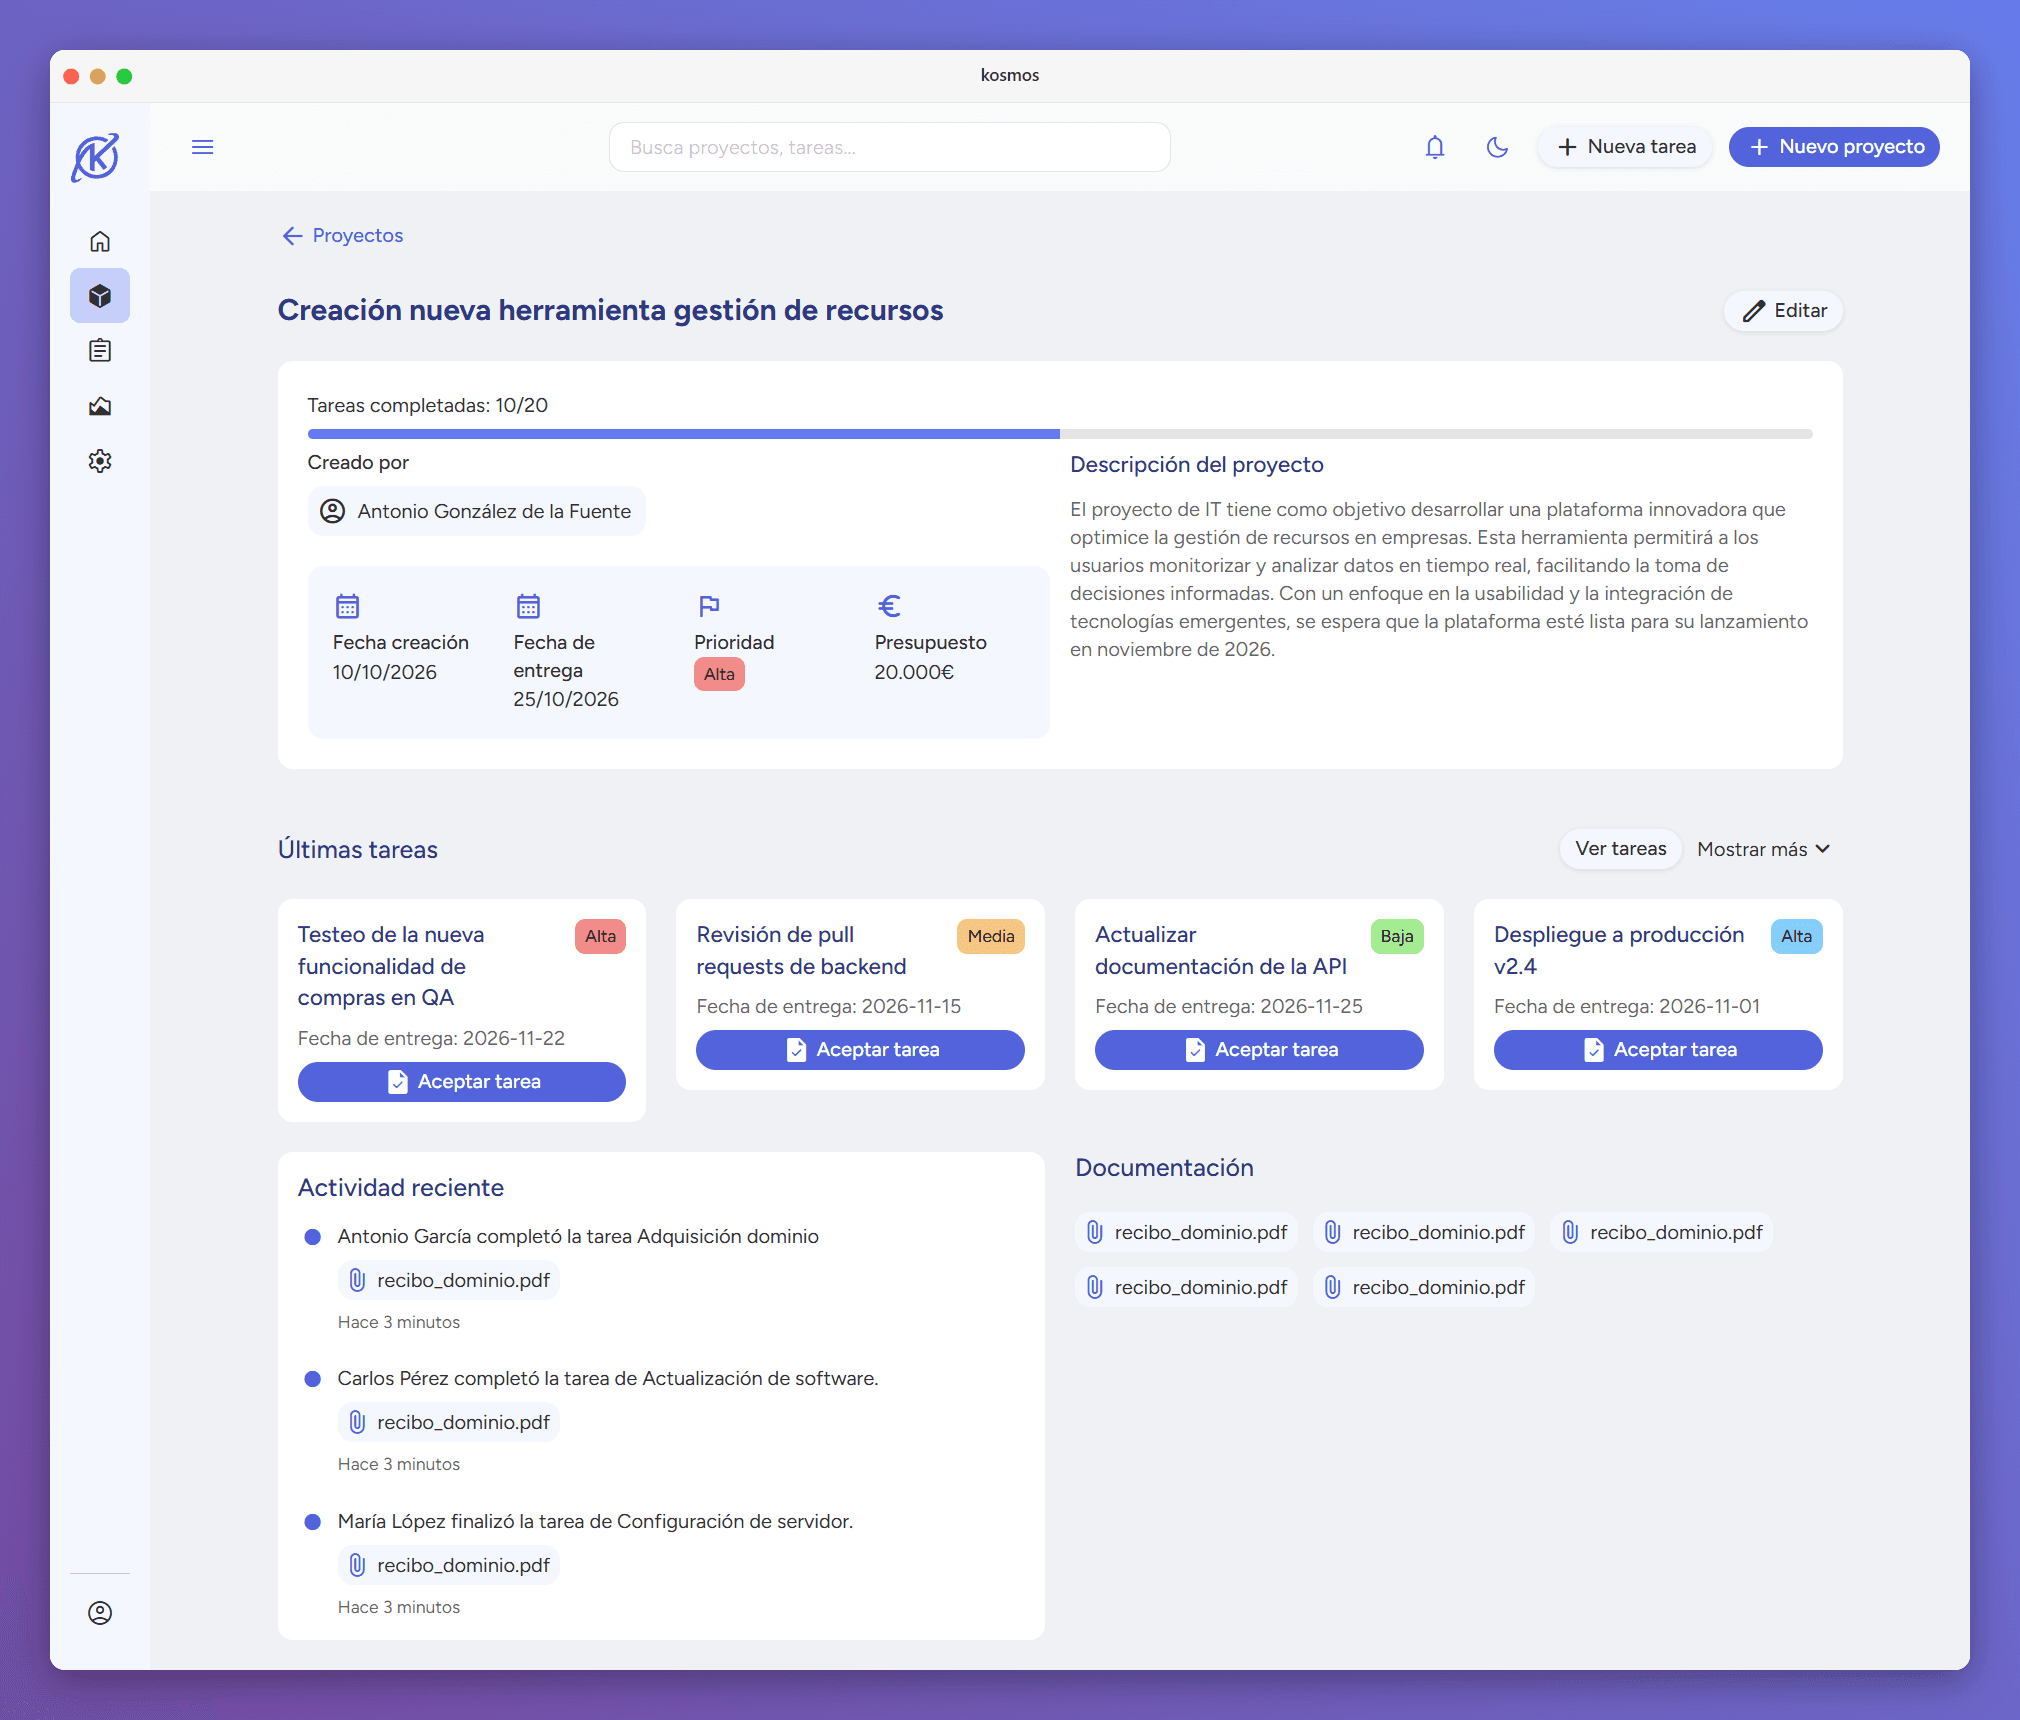
Task: Toggle dark mode moon icon
Action: tap(1497, 147)
